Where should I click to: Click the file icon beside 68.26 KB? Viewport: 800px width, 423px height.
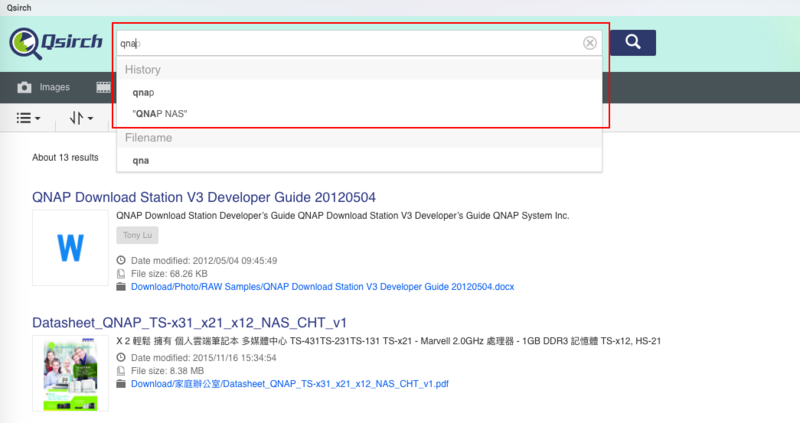pos(121,273)
